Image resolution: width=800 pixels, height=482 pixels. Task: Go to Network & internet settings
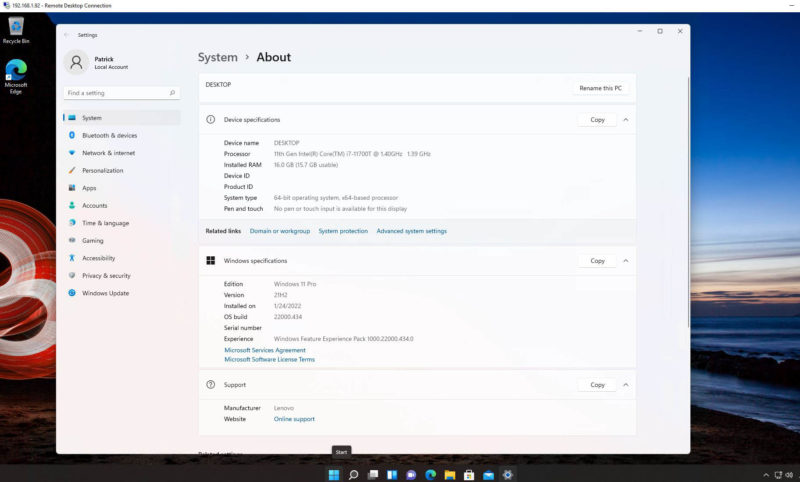[108, 153]
